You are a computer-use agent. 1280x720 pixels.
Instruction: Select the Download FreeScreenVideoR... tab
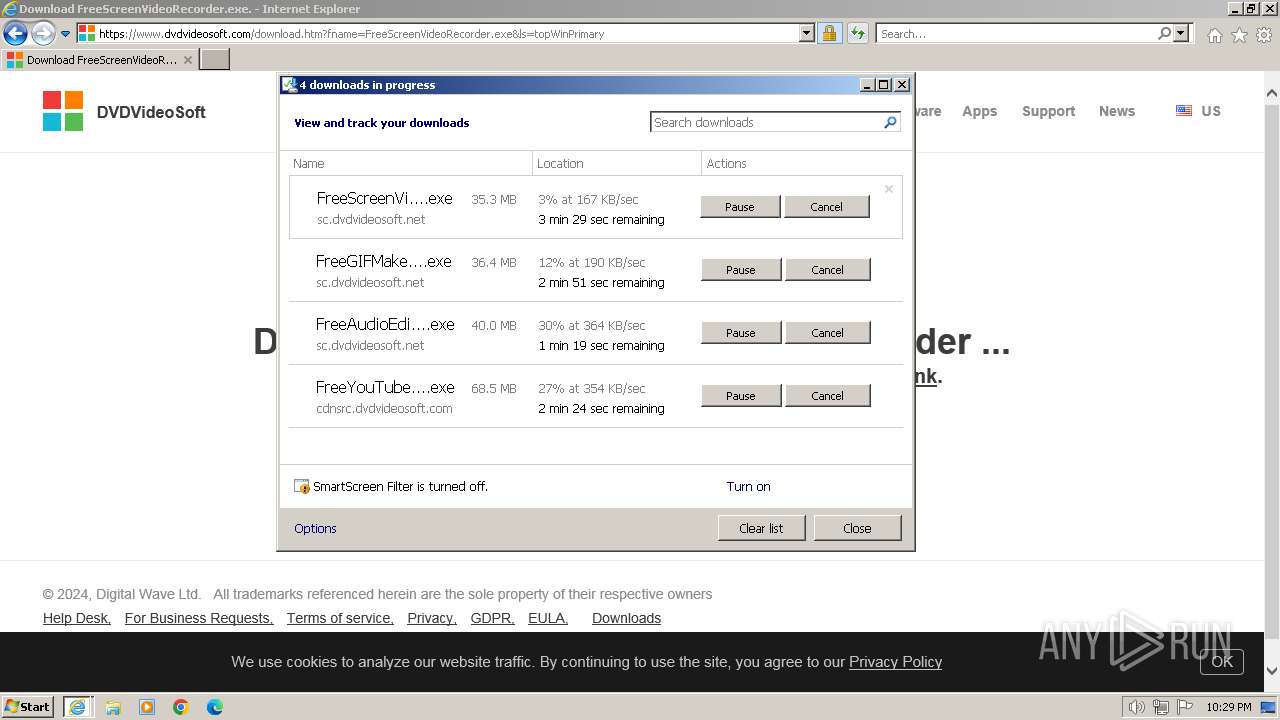[99, 59]
